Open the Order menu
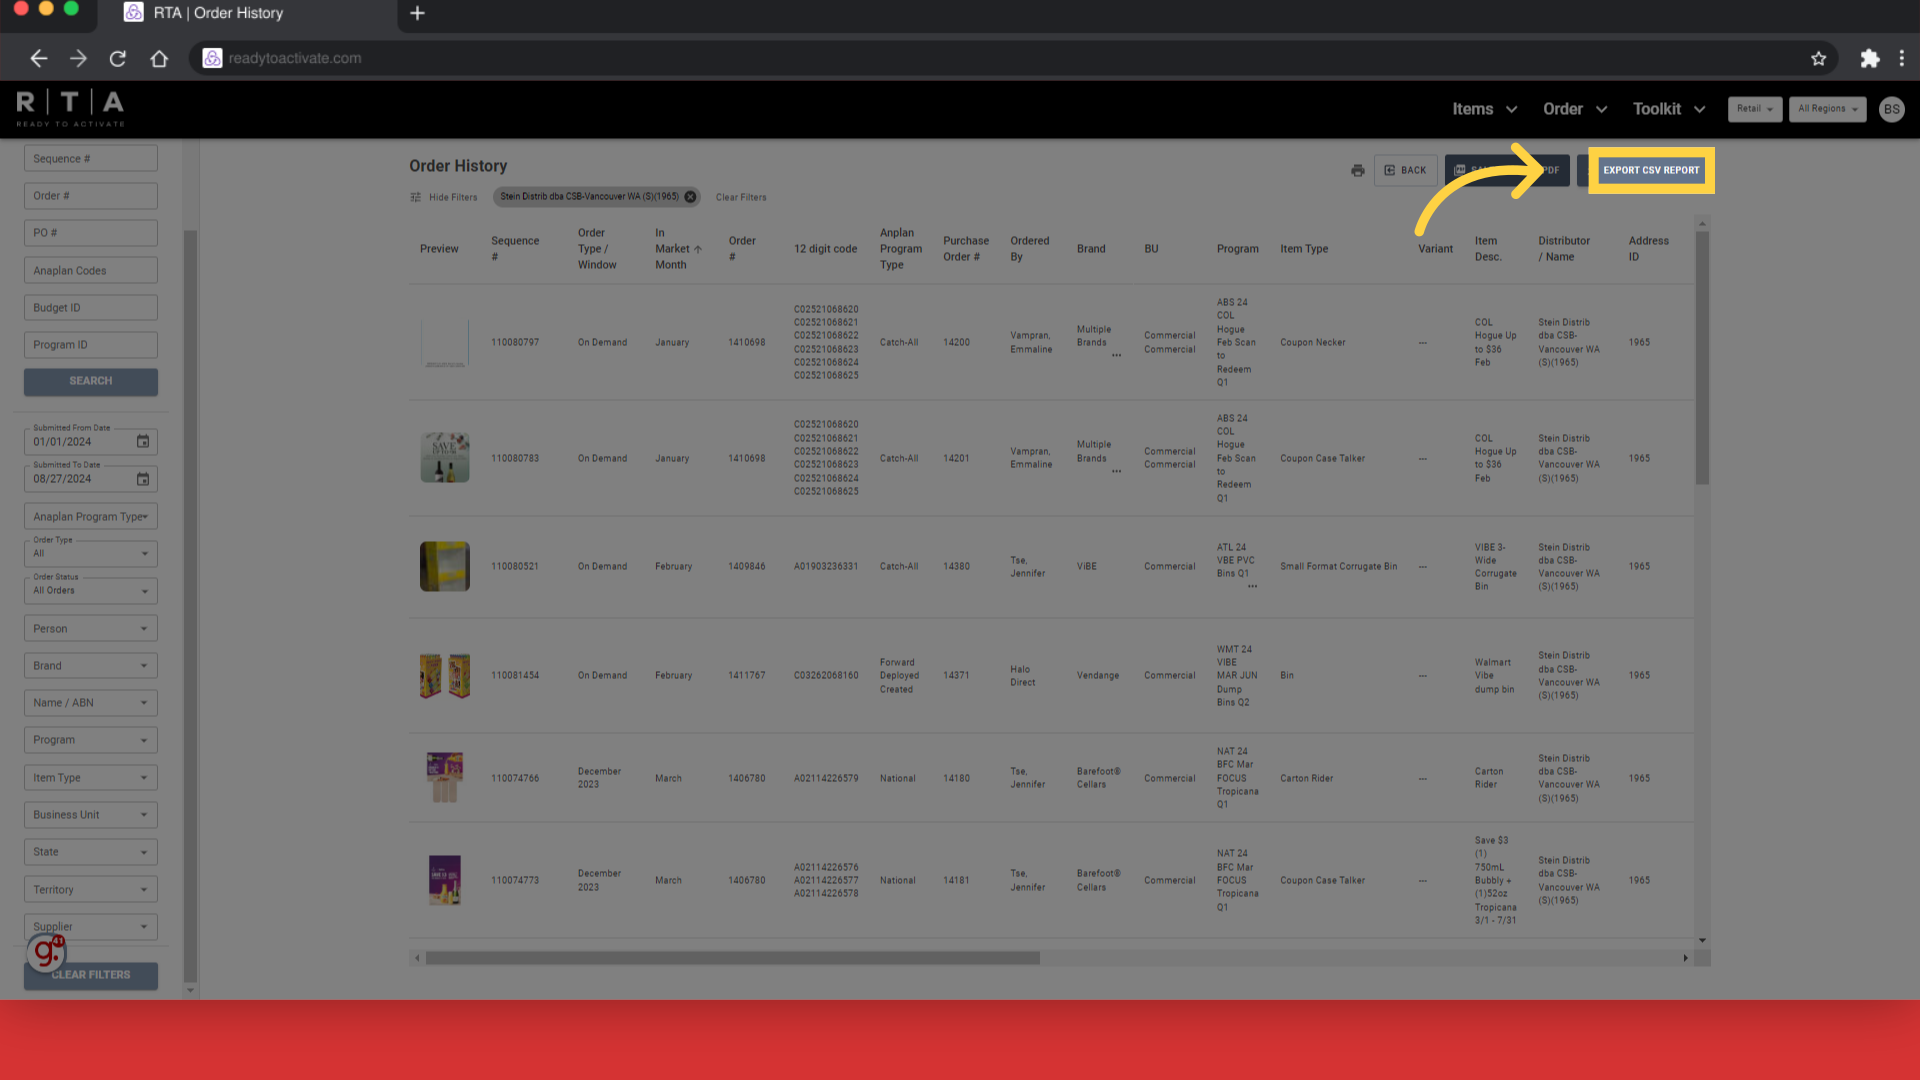The image size is (1920, 1080). pos(1574,109)
